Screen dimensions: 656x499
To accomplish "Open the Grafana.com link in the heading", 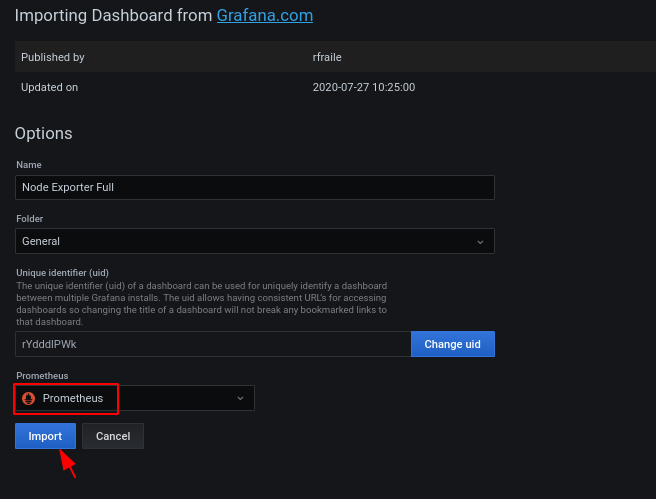I will tap(264, 15).
